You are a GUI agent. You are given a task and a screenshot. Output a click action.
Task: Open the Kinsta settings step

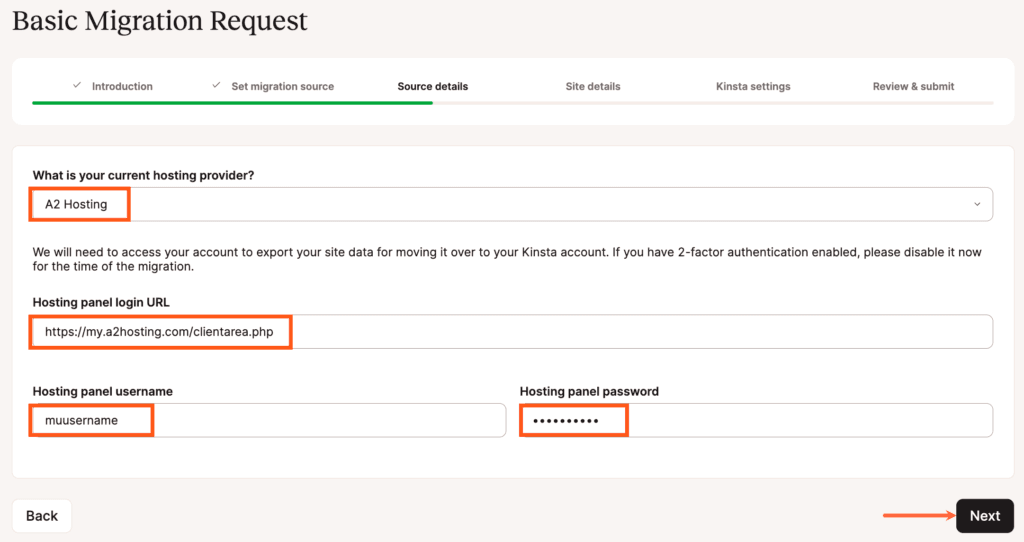(753, 87)
